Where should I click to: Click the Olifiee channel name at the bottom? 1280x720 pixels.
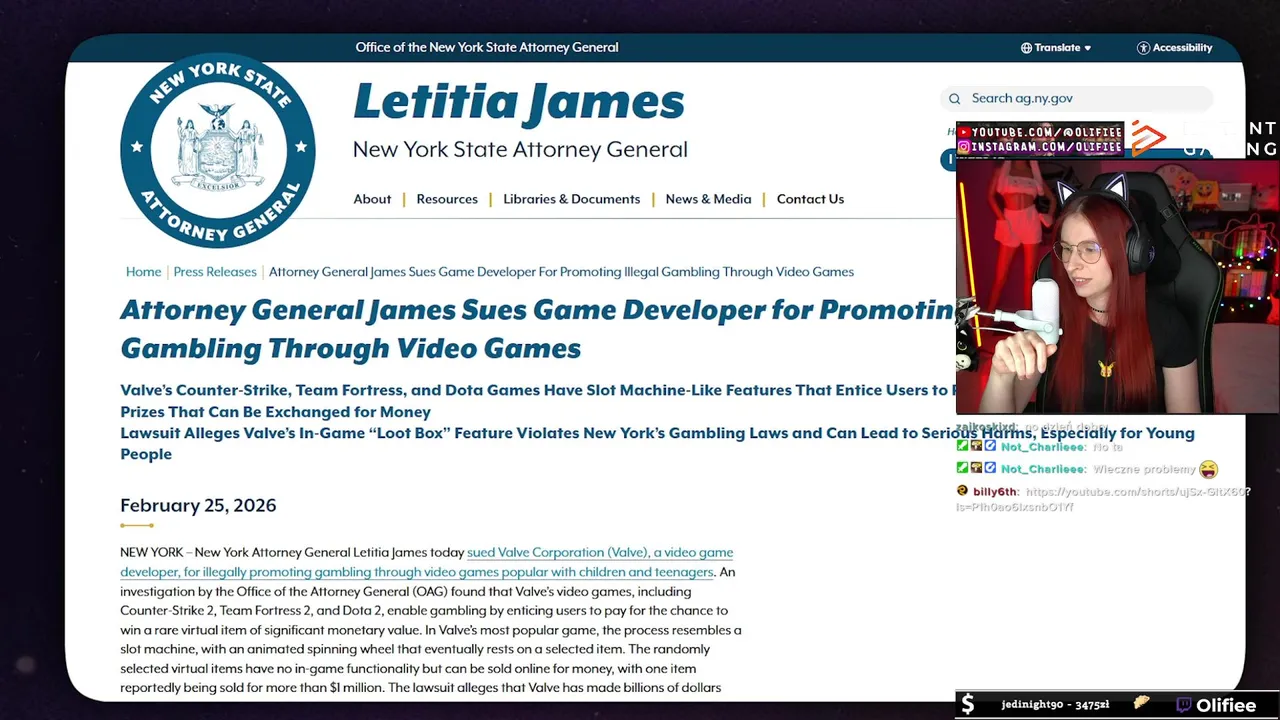pos(1226,705)
